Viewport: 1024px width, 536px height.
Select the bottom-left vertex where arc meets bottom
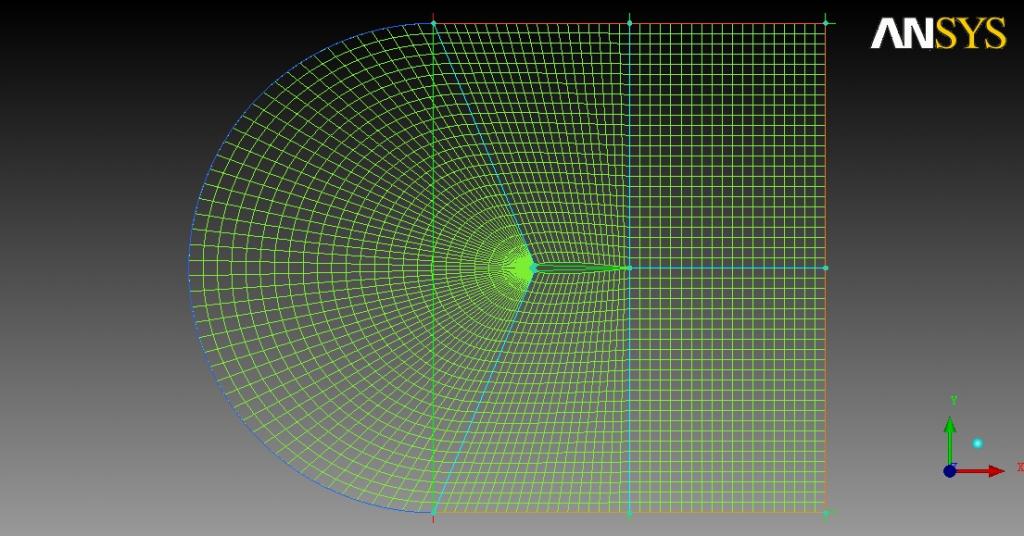[433, 512]
